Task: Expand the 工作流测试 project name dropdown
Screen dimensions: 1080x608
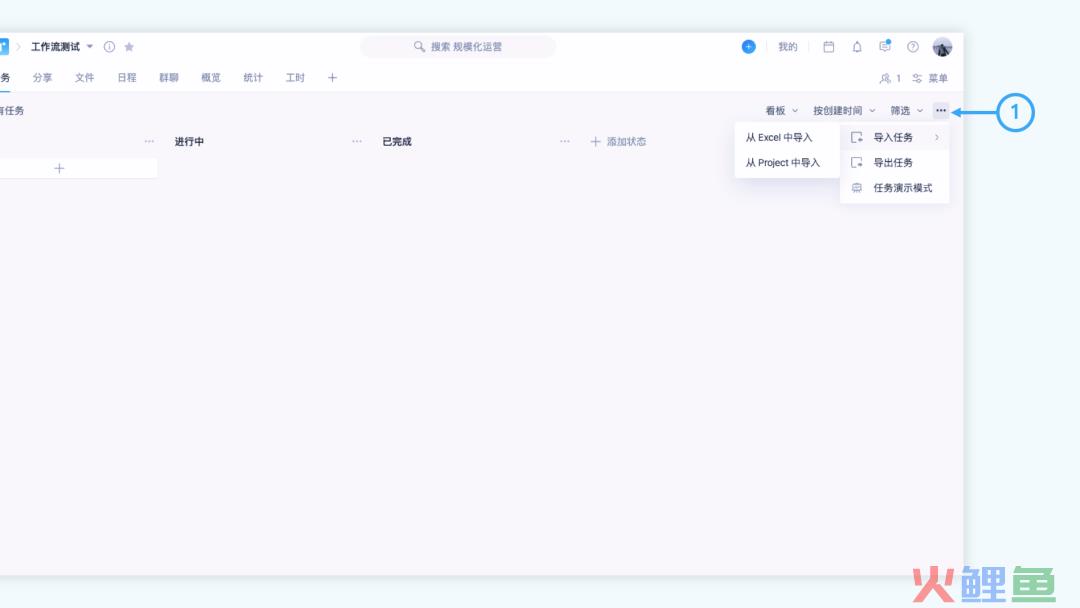Action: point(90,47)
